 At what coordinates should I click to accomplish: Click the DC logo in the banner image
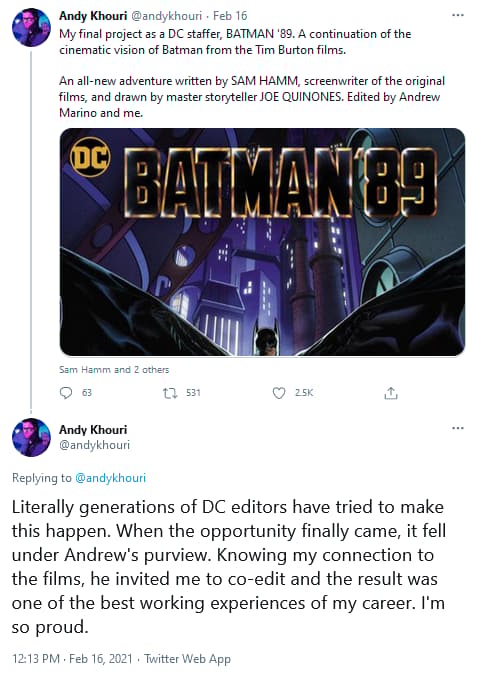point(90,157)
